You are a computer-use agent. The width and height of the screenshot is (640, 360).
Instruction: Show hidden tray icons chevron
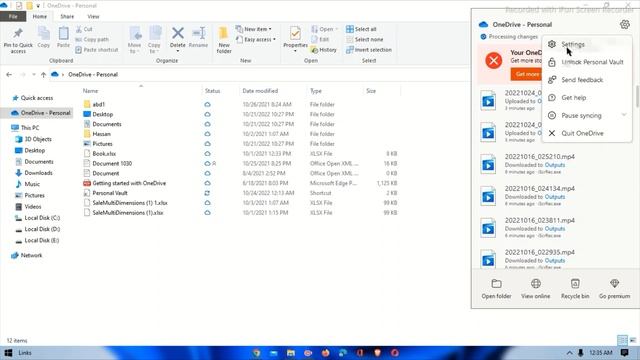569,353
